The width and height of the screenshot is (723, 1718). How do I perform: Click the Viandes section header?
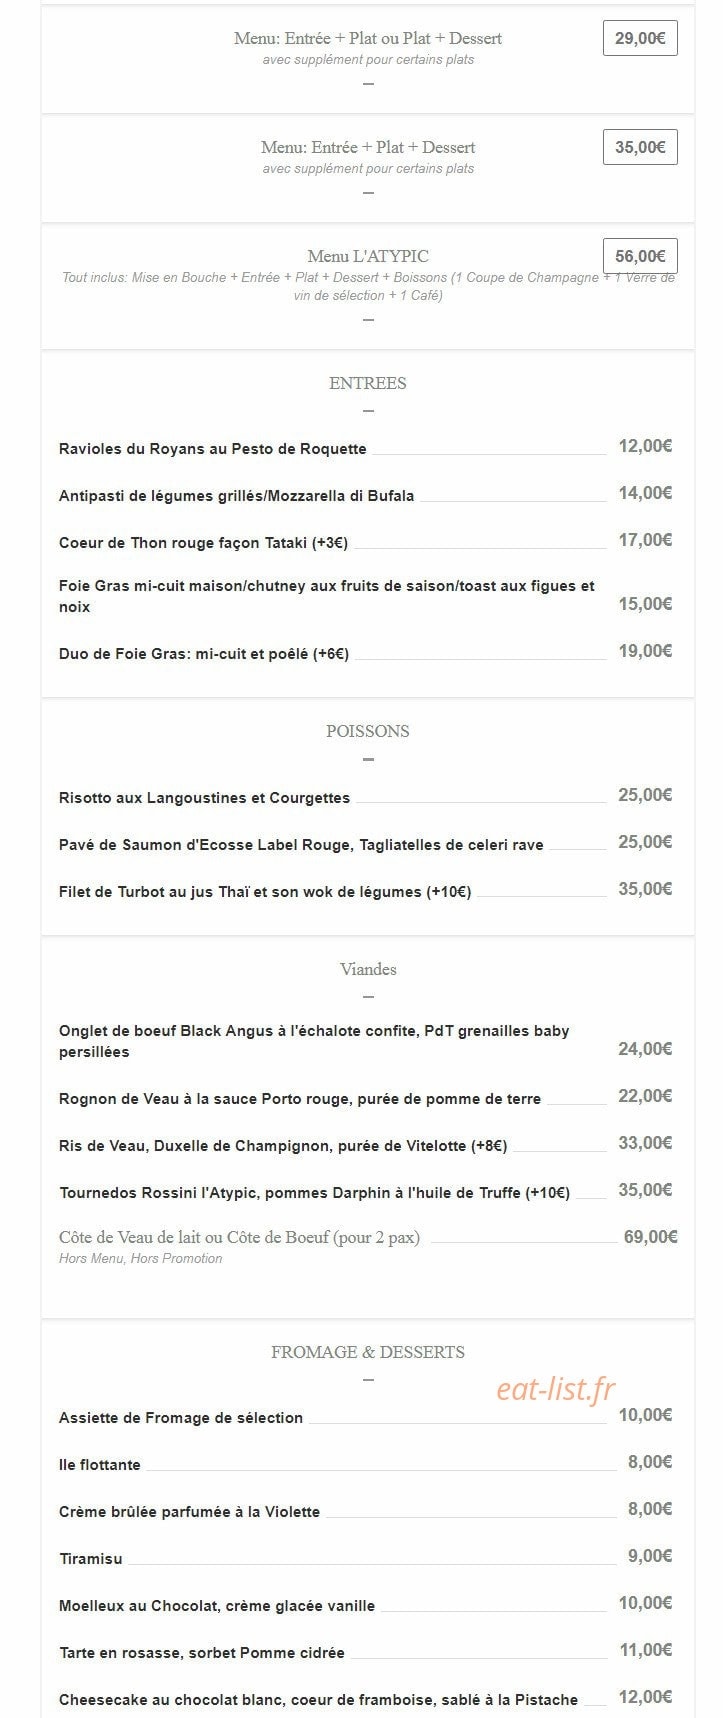coord(368,969)
